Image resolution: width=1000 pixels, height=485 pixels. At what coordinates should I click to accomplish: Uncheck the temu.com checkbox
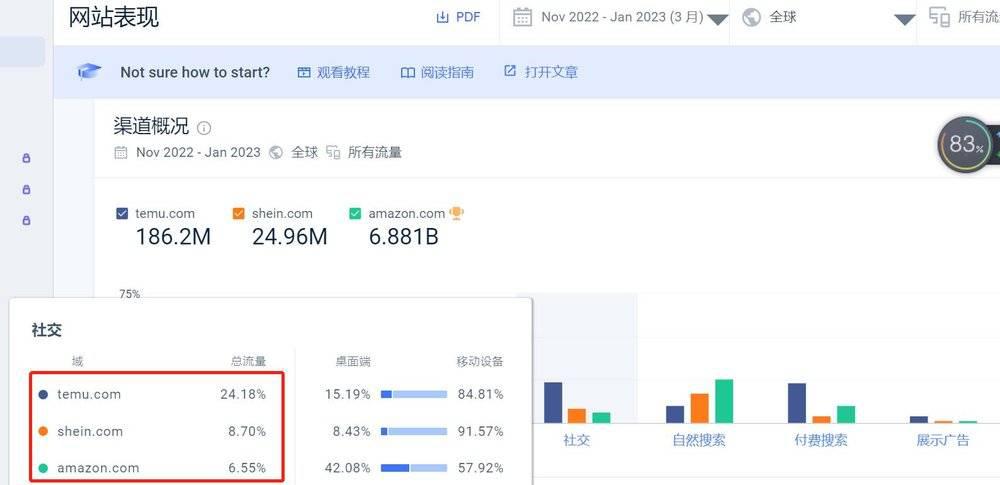coord(122,214)
